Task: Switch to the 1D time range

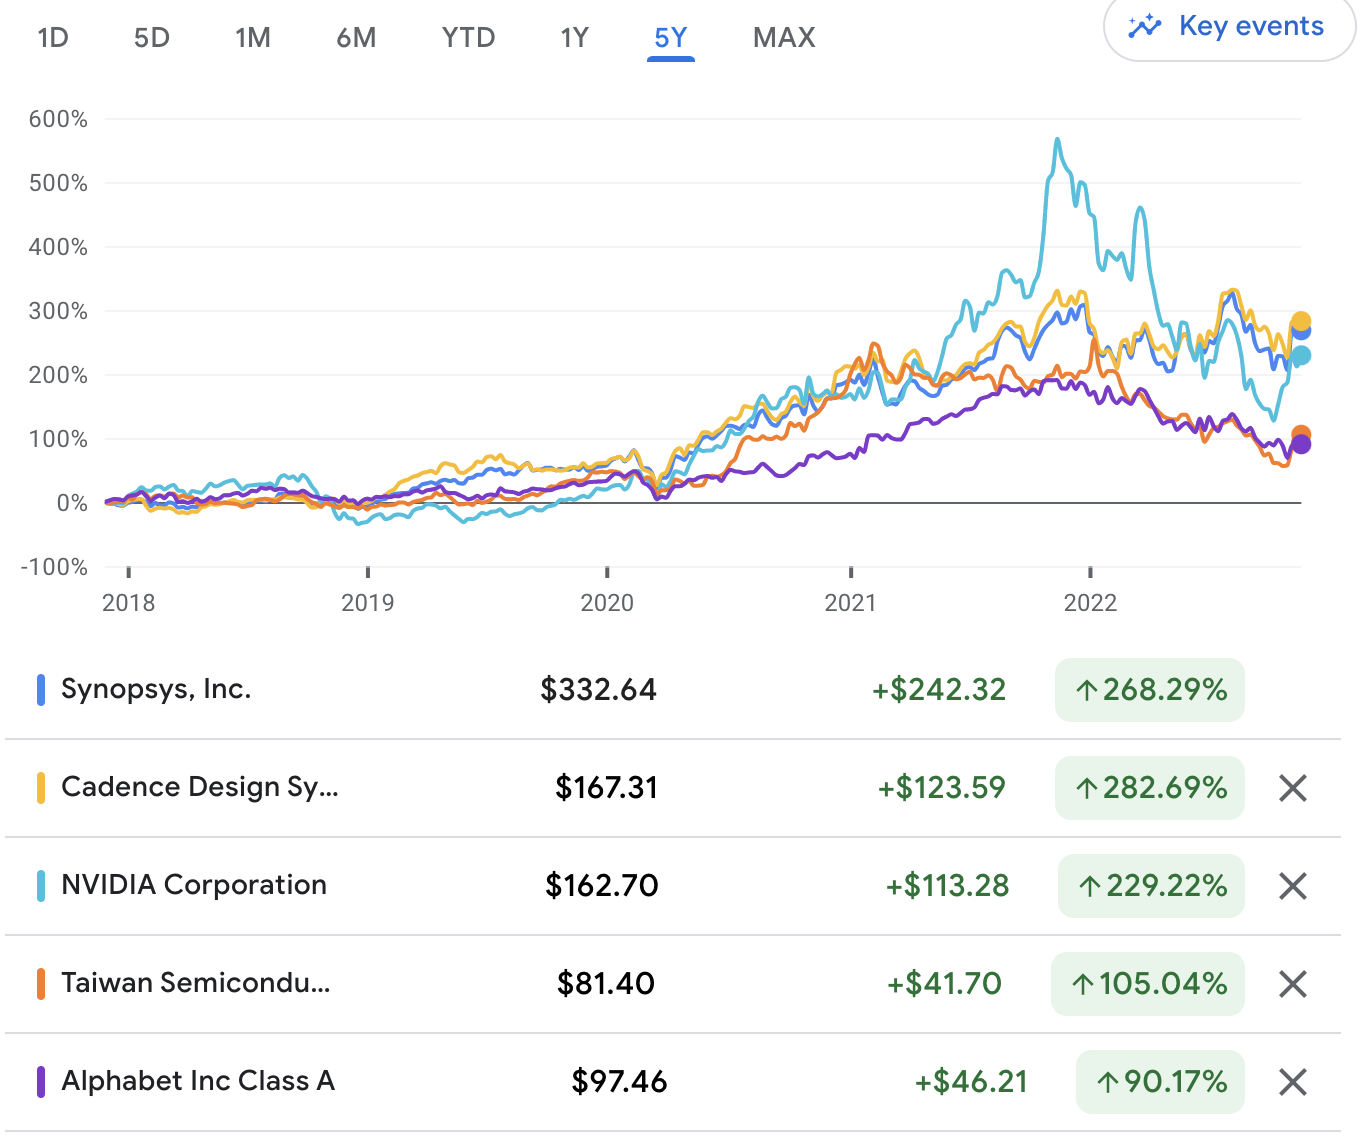Action: coord(53,38)
